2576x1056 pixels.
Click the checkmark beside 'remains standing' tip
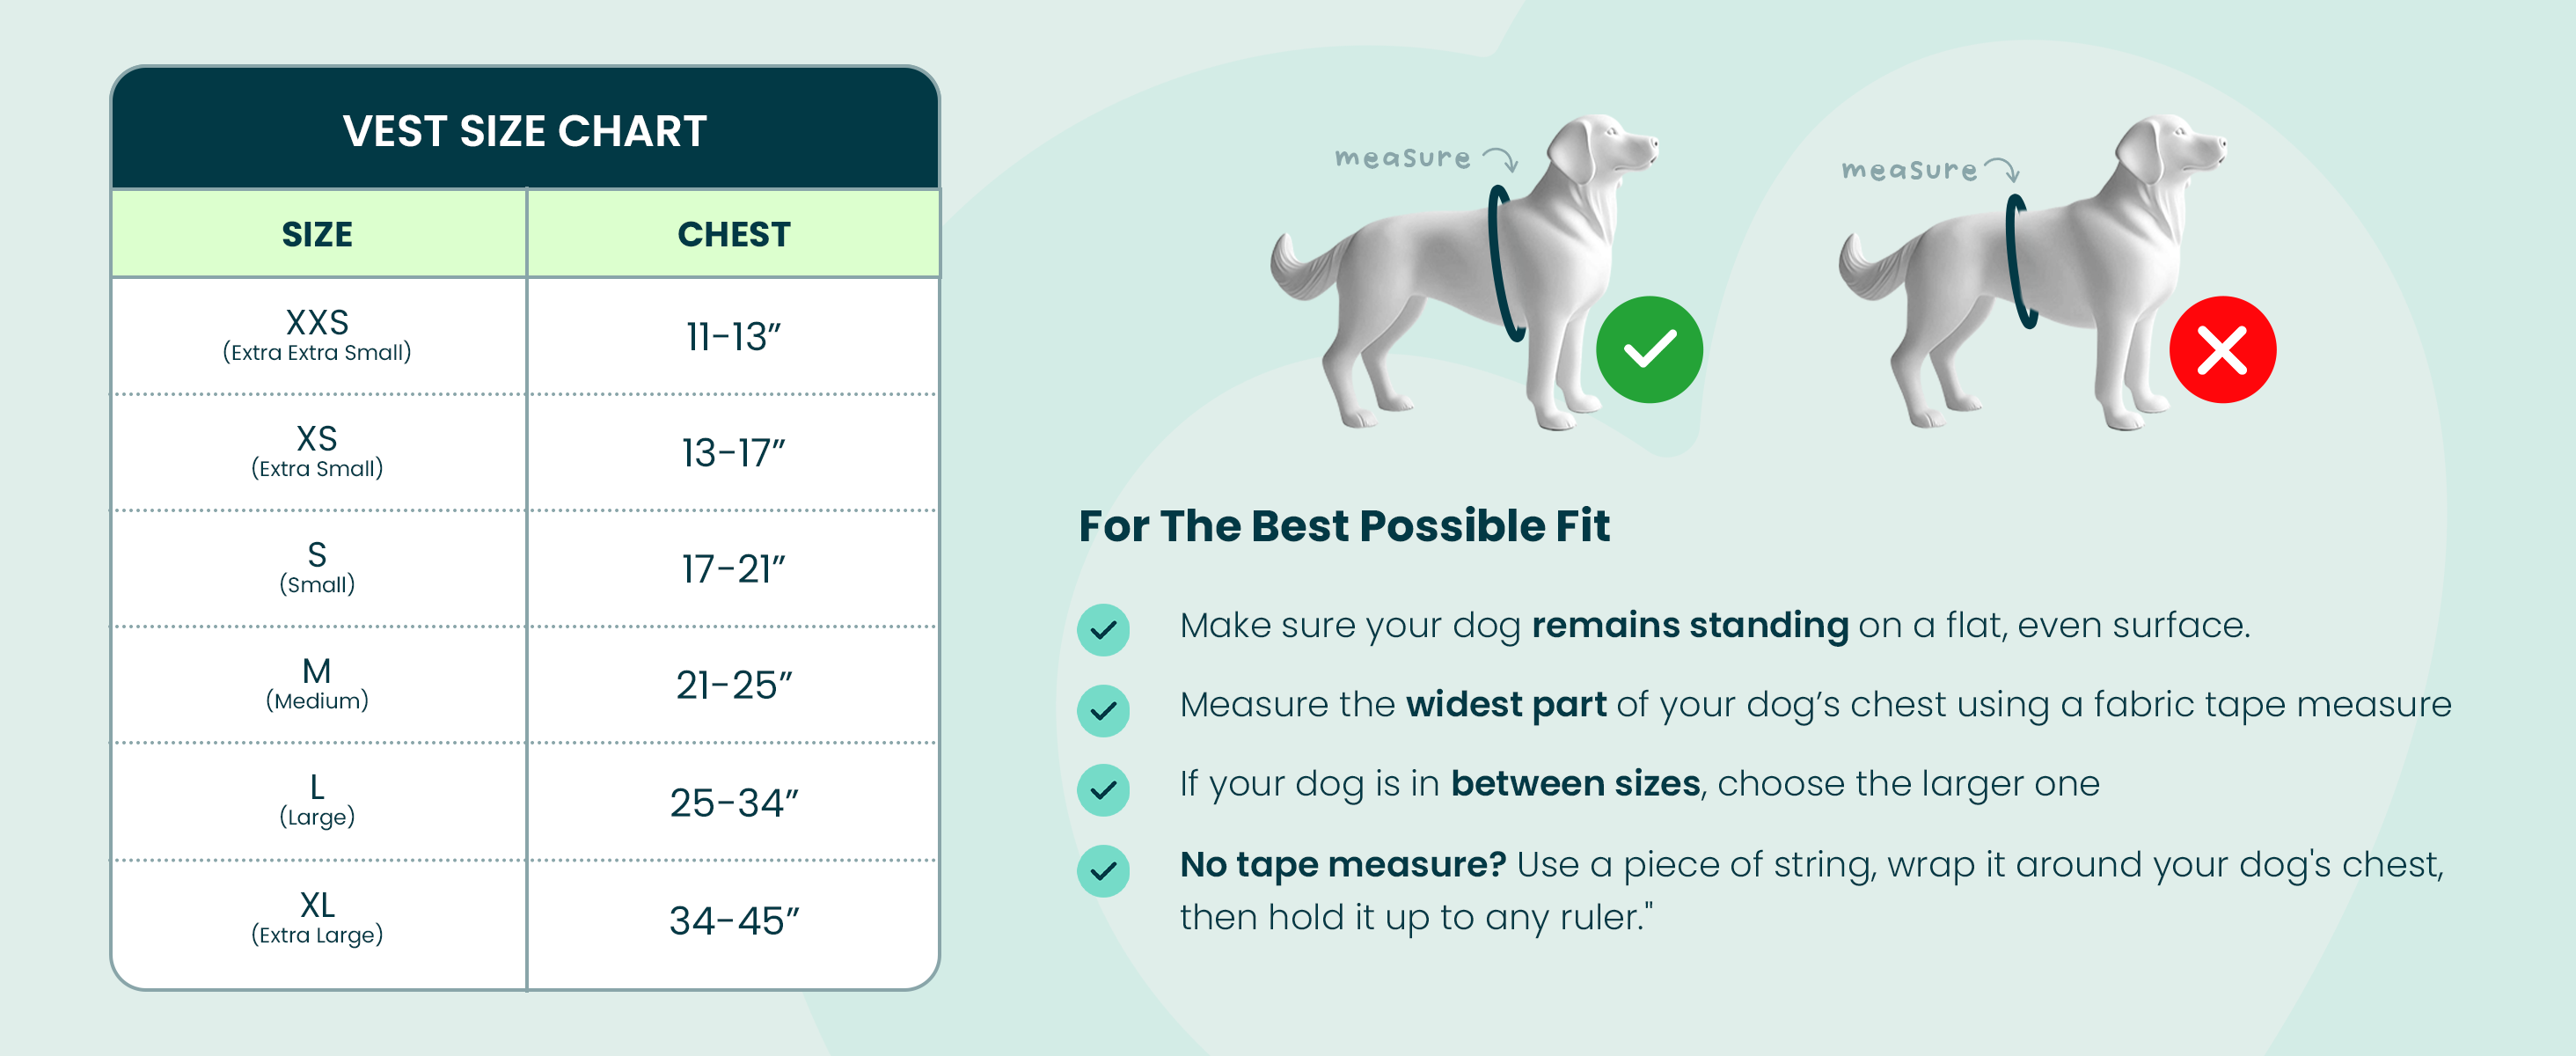(x=1103, y=630)
